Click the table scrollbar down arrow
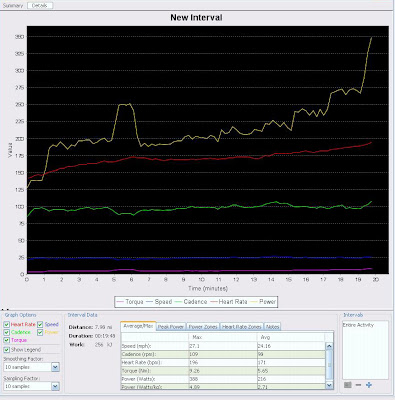Screen dimensions: 395x400 point(329,385)
